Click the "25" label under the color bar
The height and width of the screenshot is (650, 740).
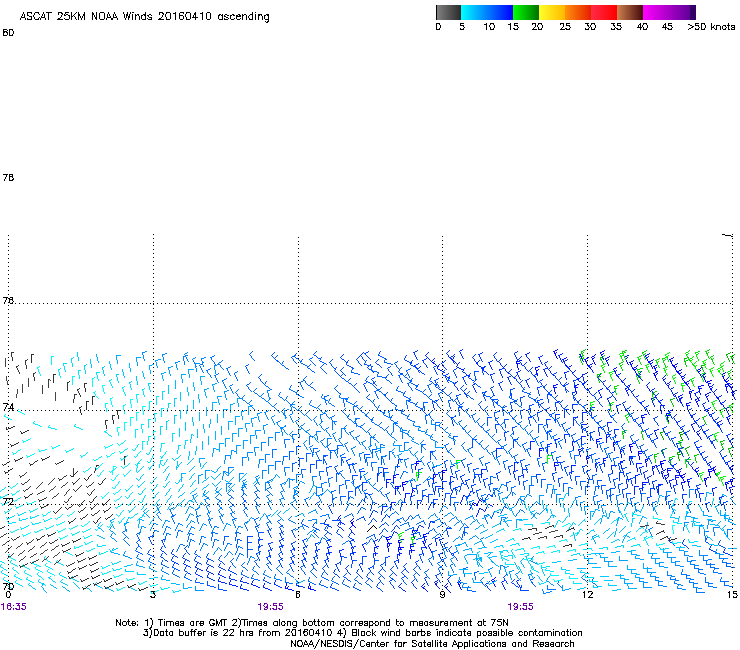pos(565,27)
